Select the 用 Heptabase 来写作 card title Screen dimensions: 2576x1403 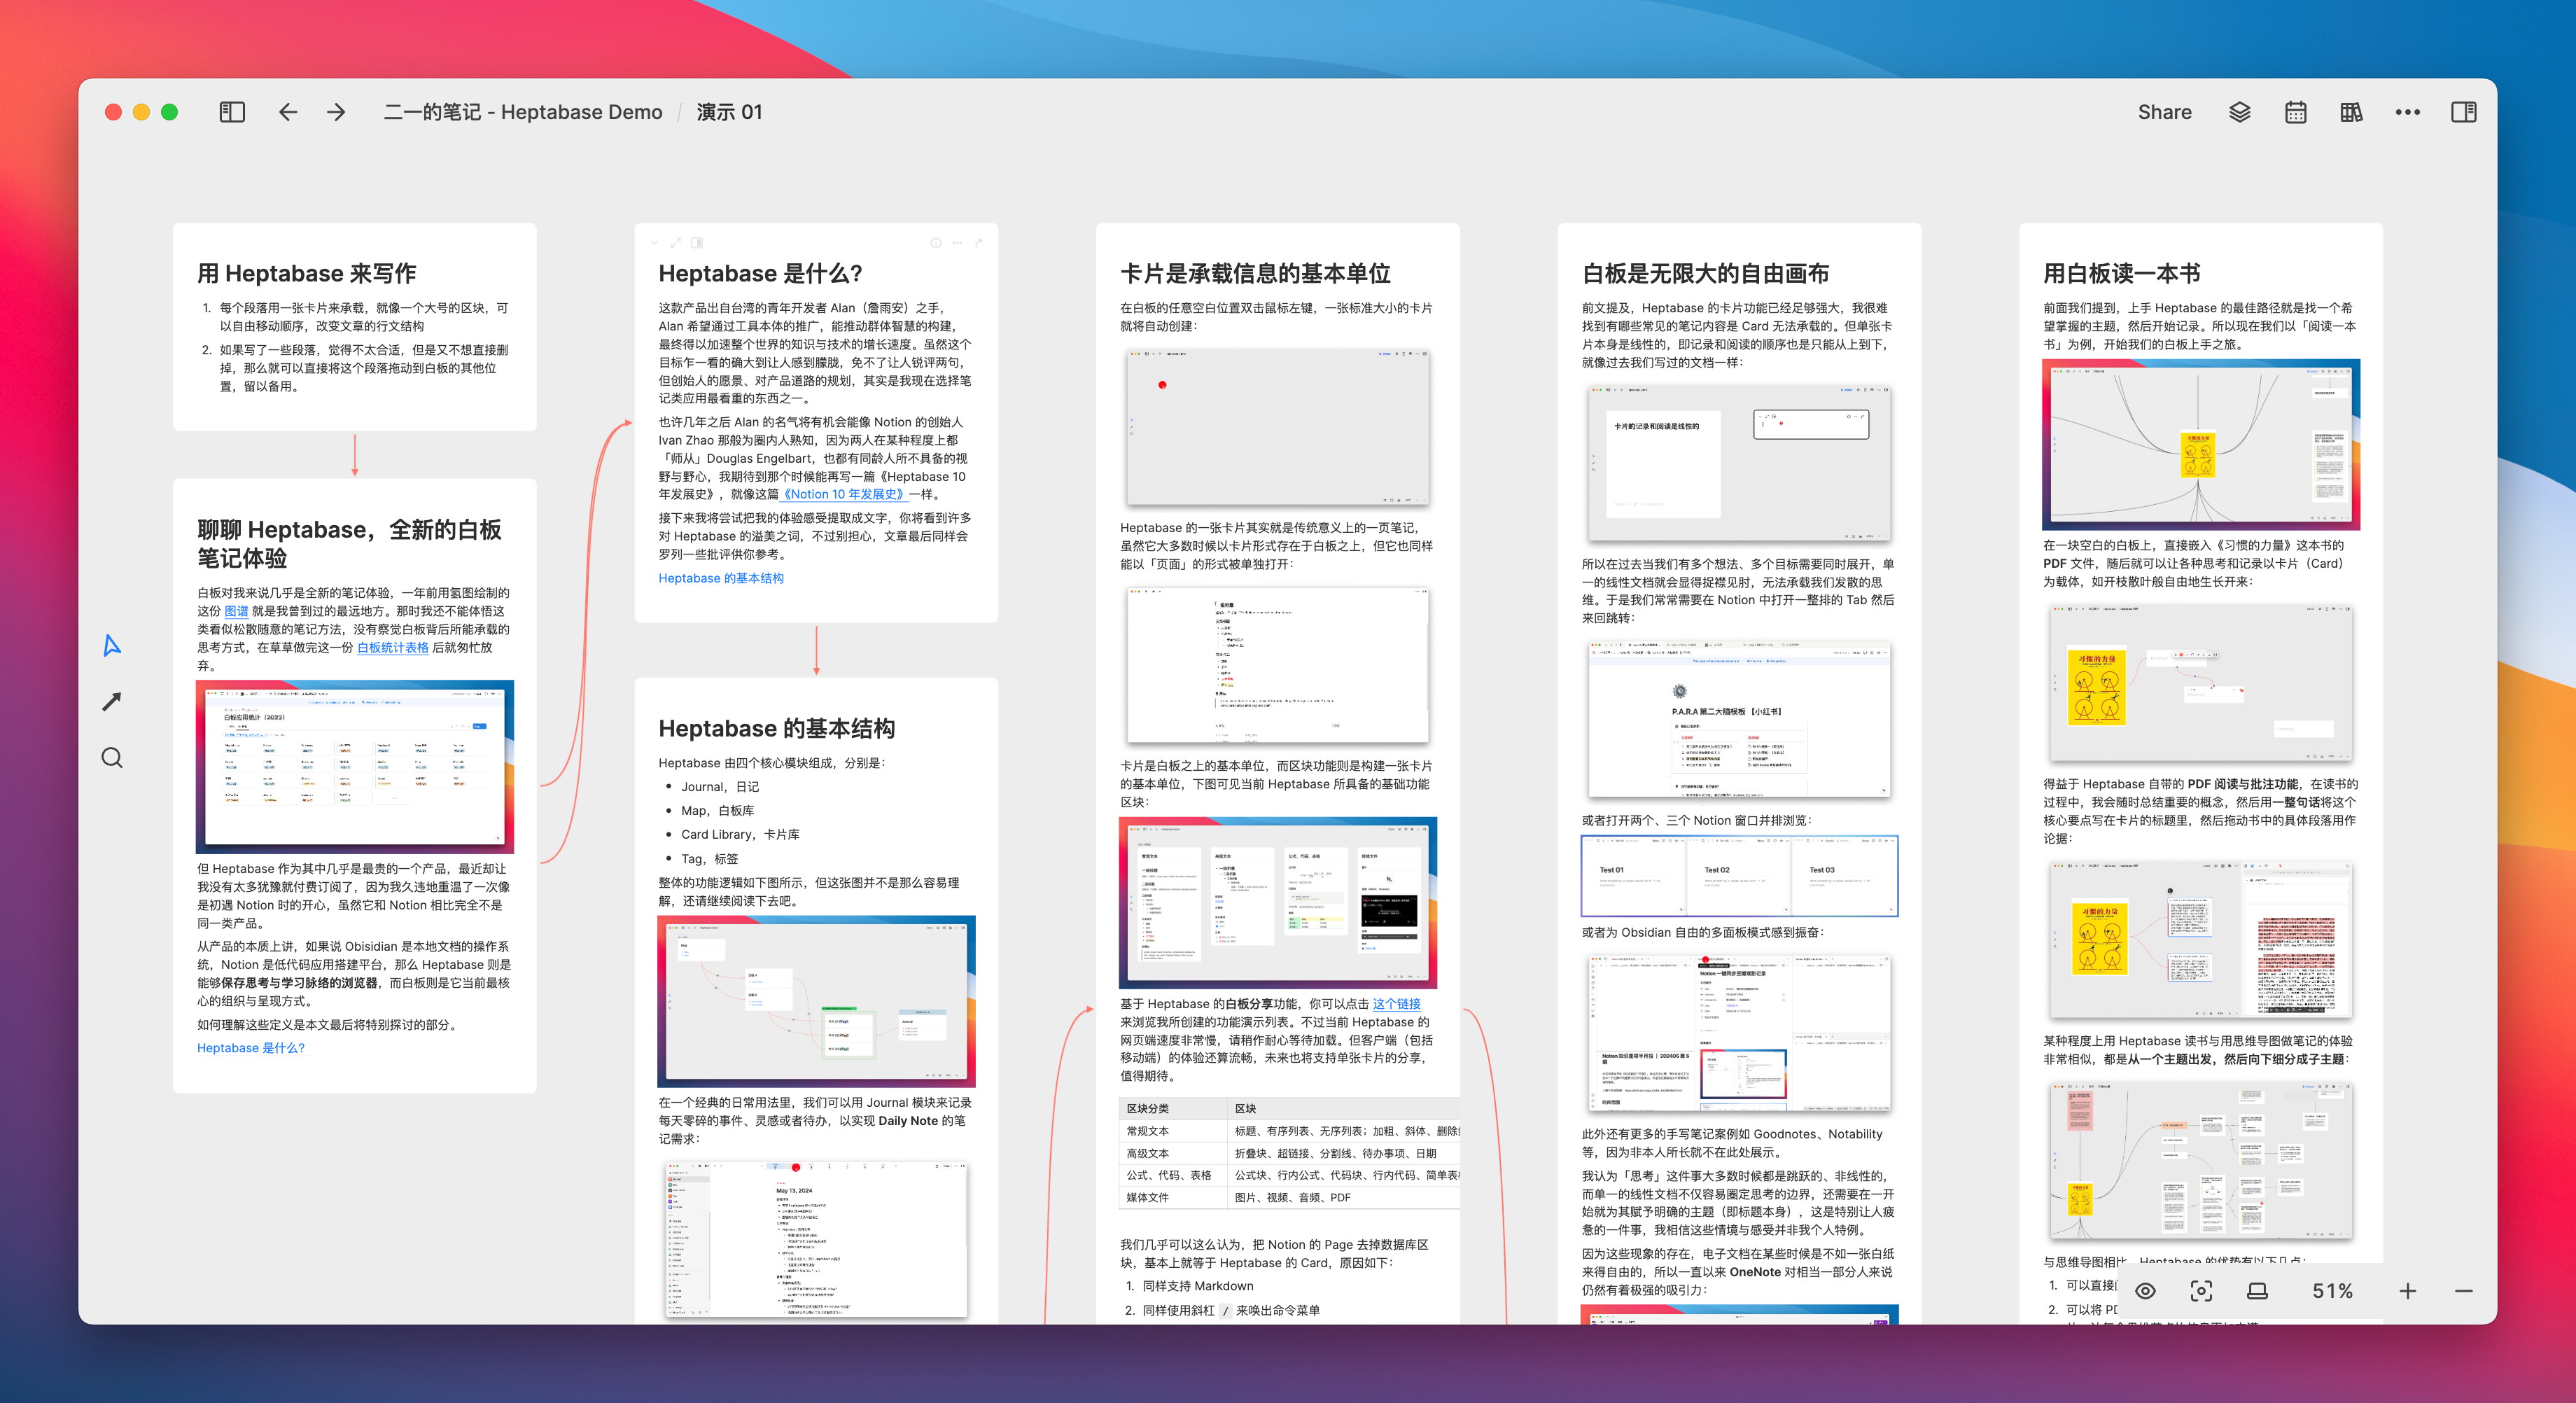pos(306,273)
